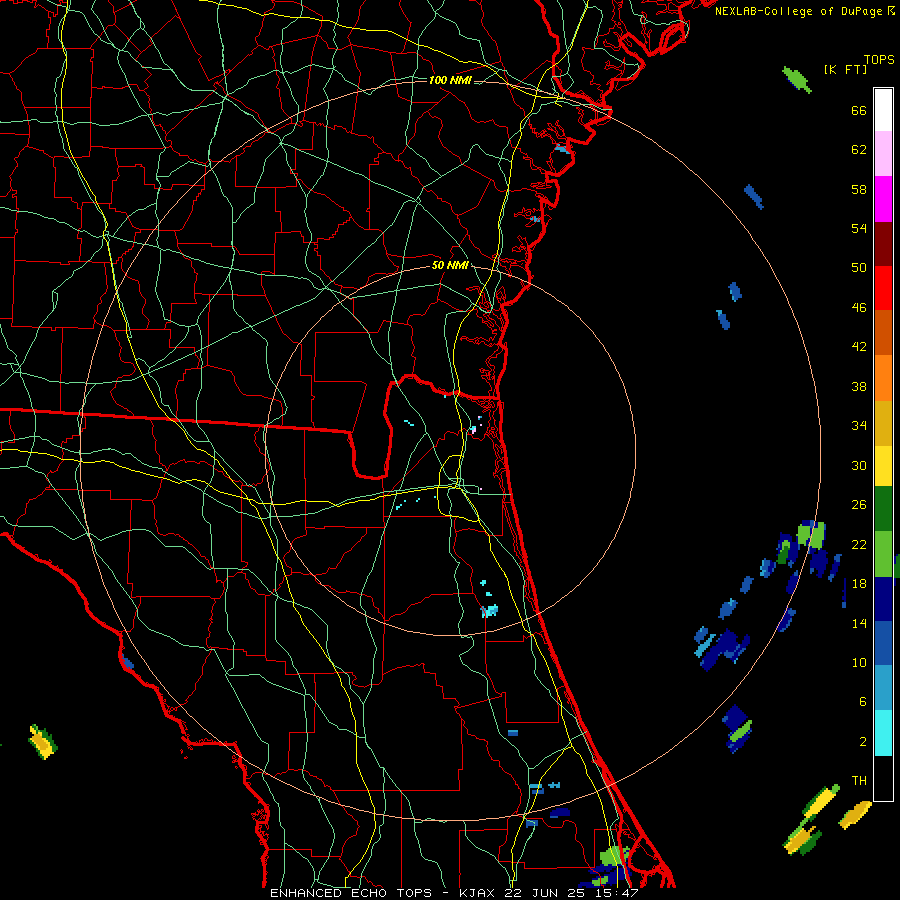Viewport: 900px width, 900px height.
Task: Pick the dark green legend band
Action: pos(883,509)
